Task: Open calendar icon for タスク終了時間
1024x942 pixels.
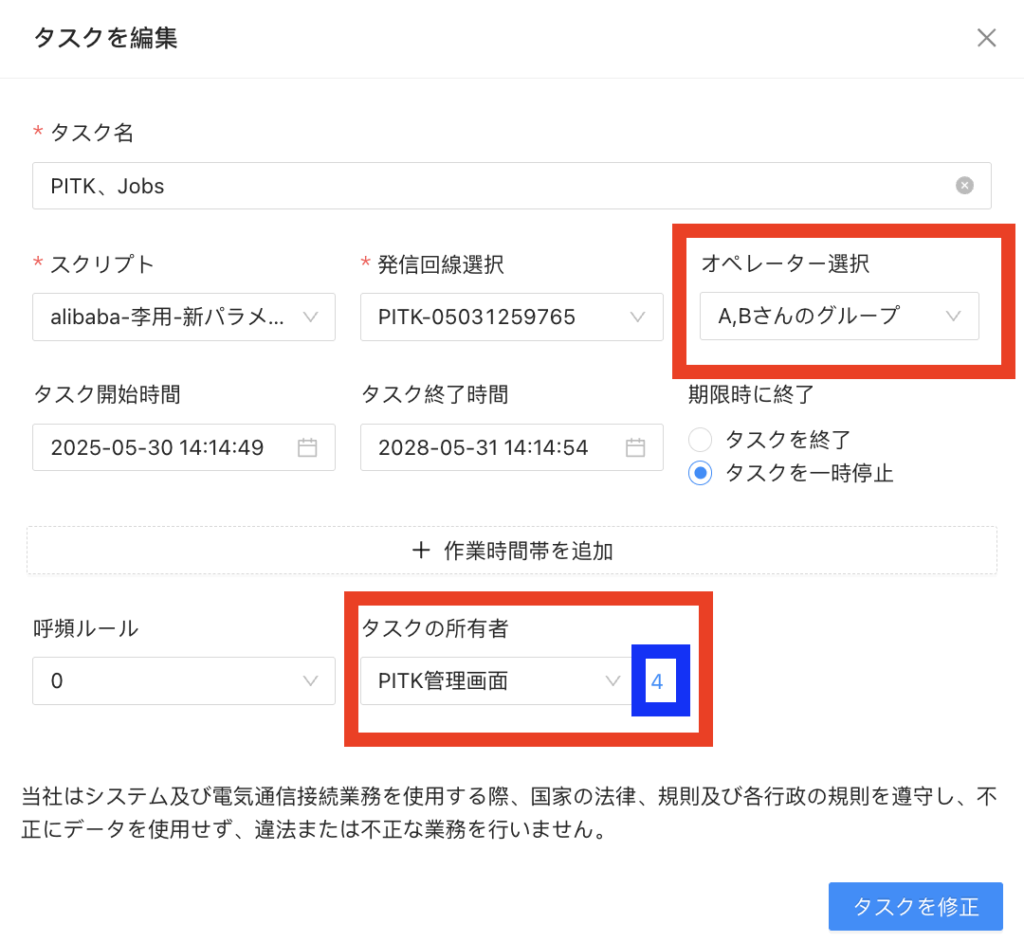Action: pos(635,447)
